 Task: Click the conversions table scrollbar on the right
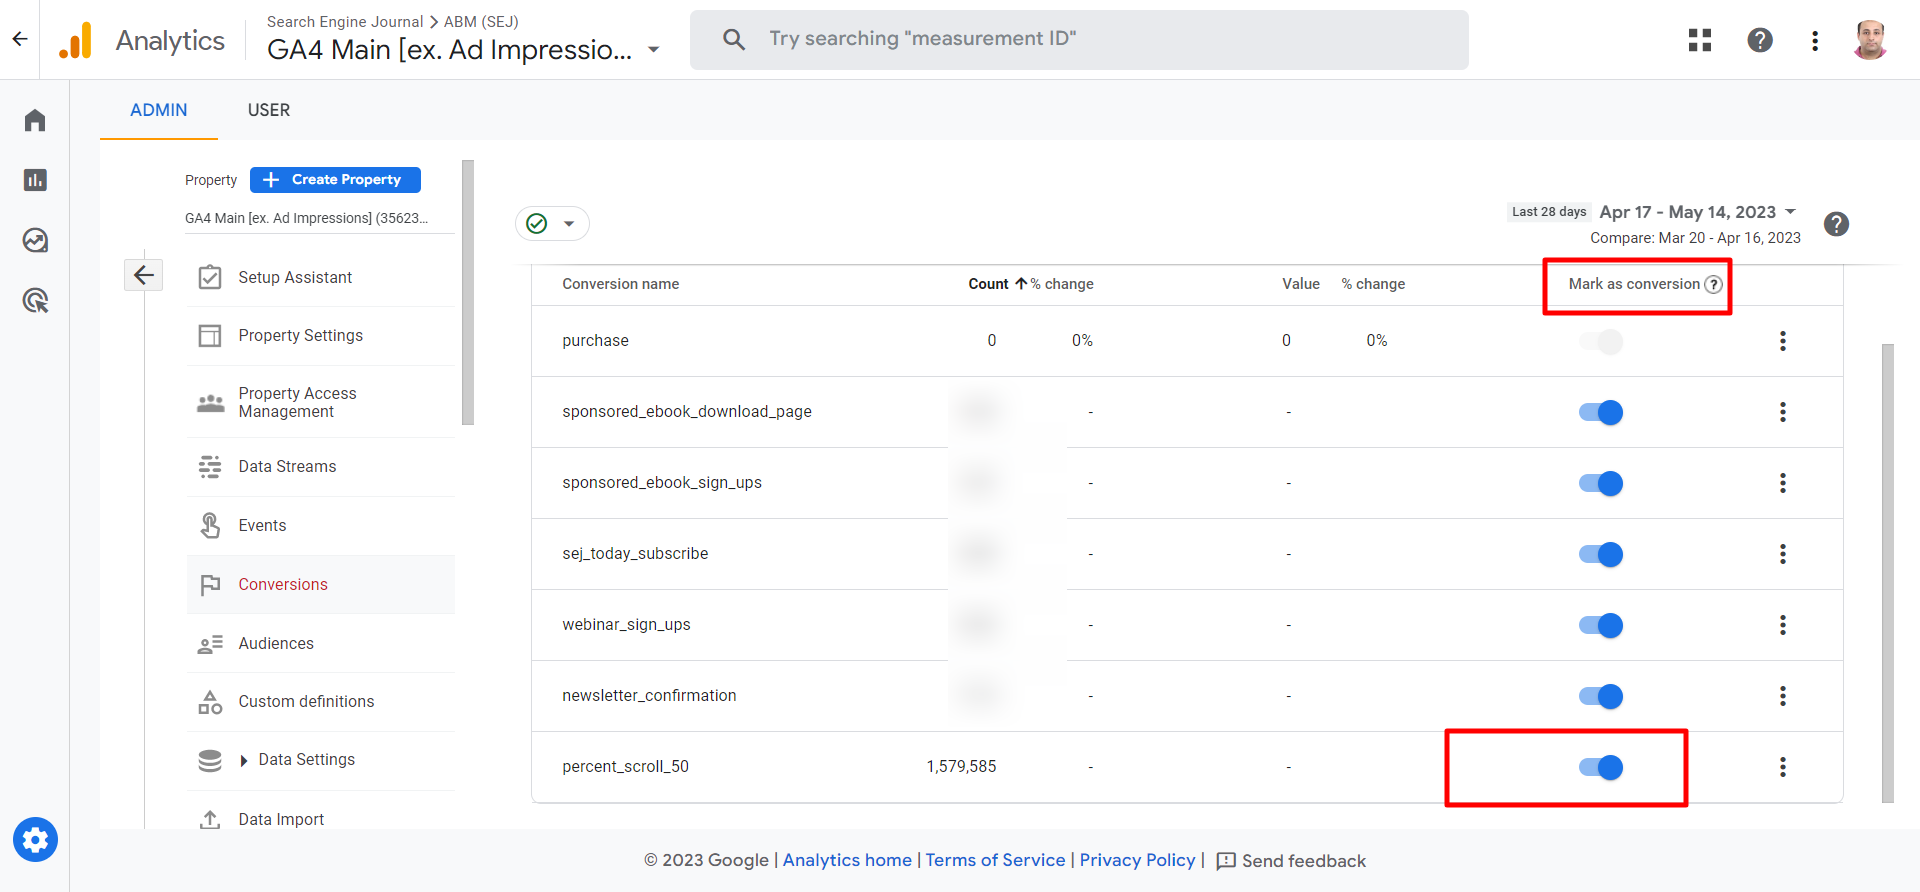point(1888,573)
